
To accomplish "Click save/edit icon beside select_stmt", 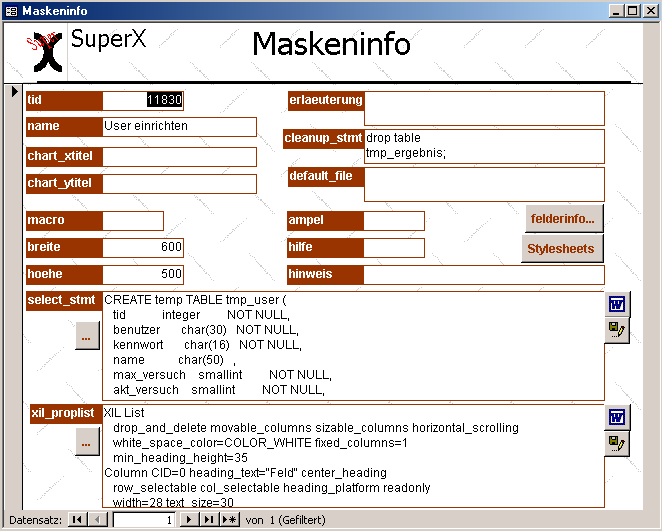I will click(x=617, y=330).
